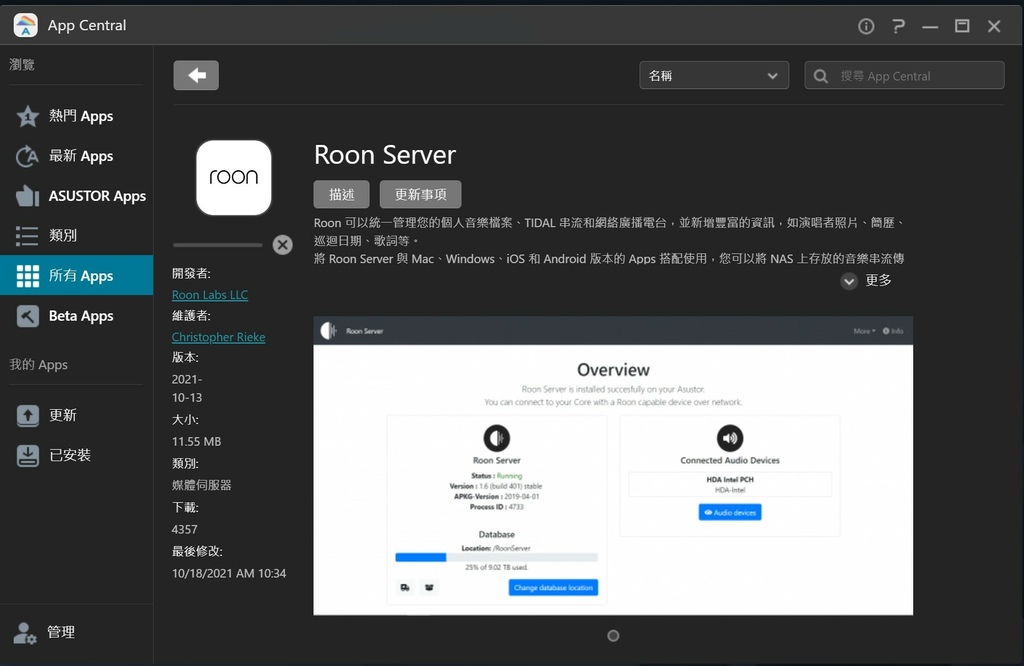Click the Roon app logo
The image size is (1024, 666).
(234, 178)
